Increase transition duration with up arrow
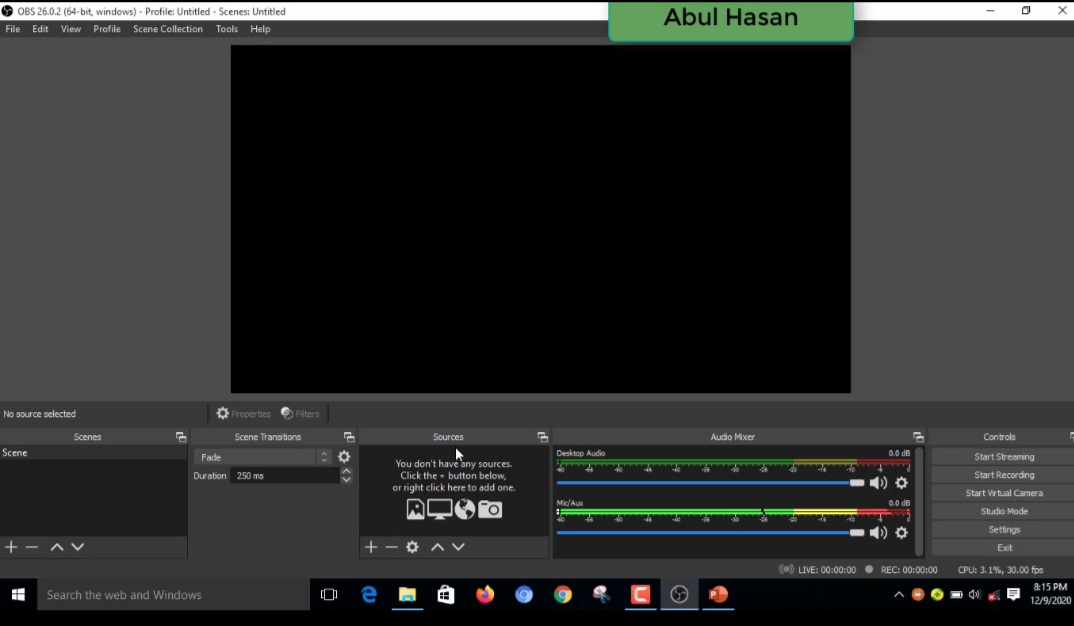 click(x=347, y=471)
